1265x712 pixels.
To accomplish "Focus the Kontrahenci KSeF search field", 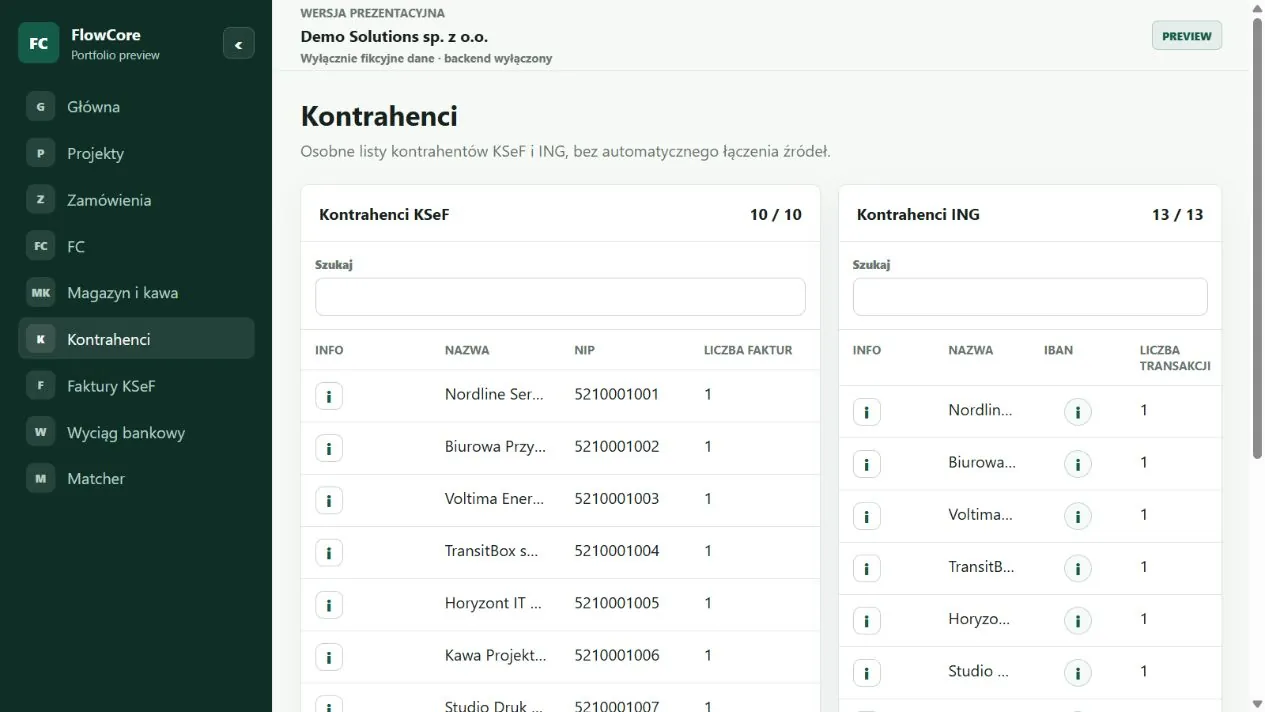I will (560, 297).
